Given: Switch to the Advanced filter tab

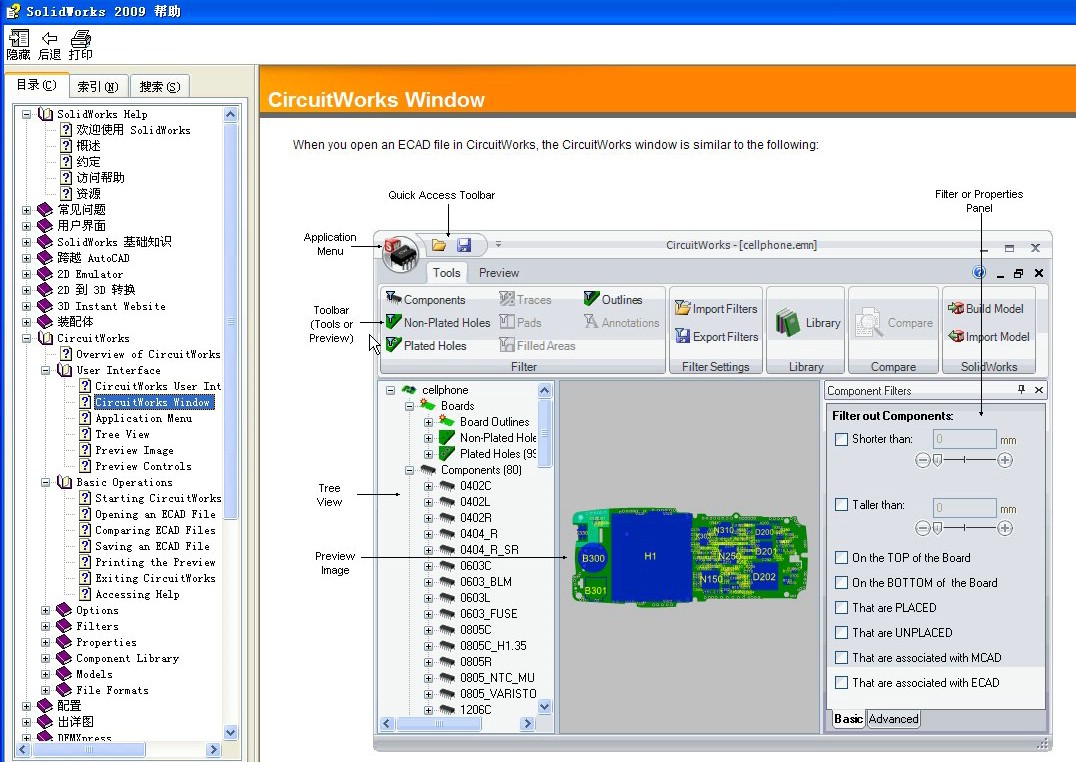Looking at the screenshot, I should tap(893, 719).
